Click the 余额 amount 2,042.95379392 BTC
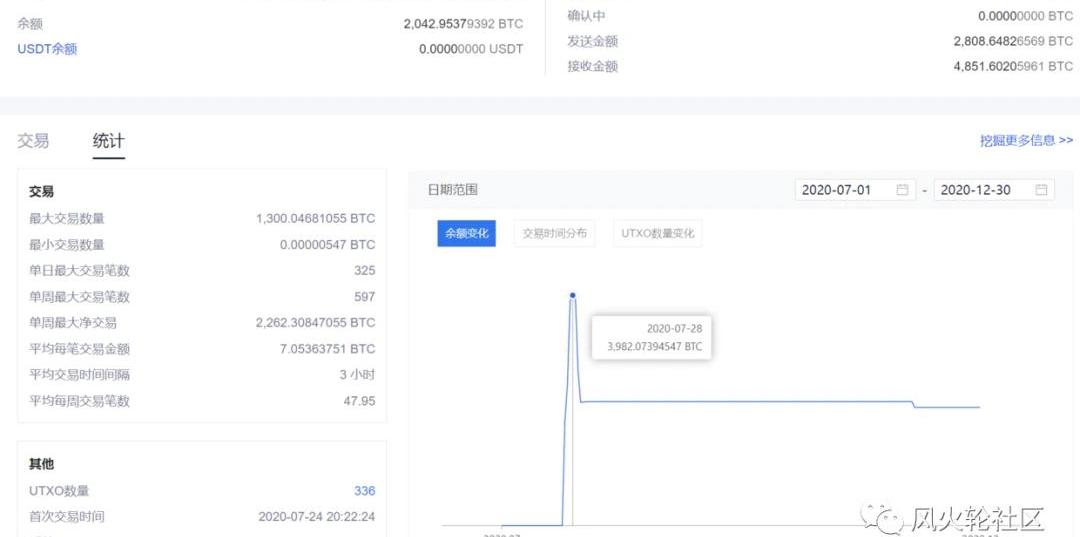 (463, 23)
